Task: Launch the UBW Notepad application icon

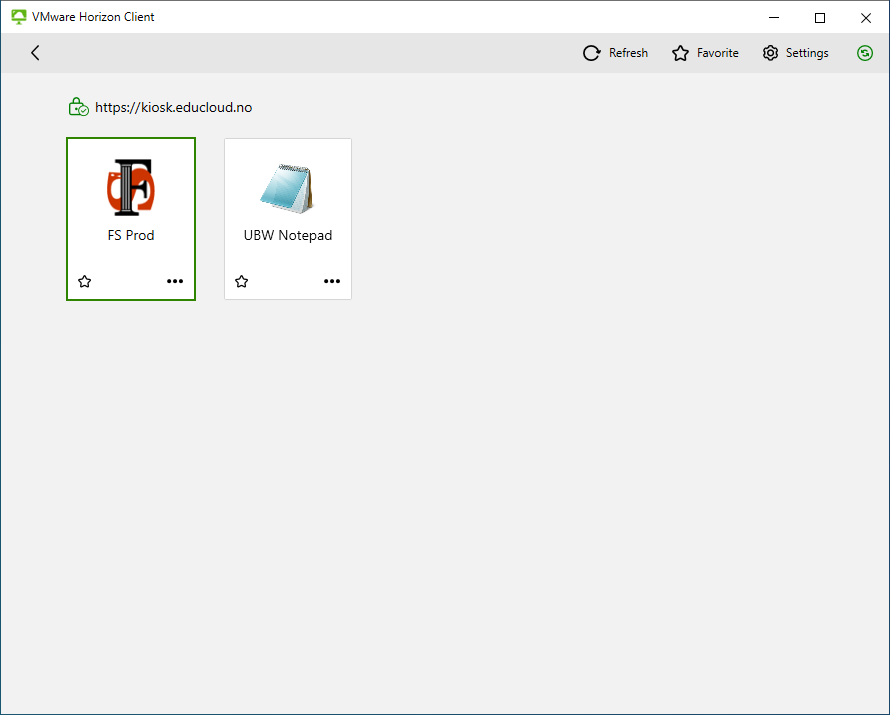Action: click(x=287, y=188)
